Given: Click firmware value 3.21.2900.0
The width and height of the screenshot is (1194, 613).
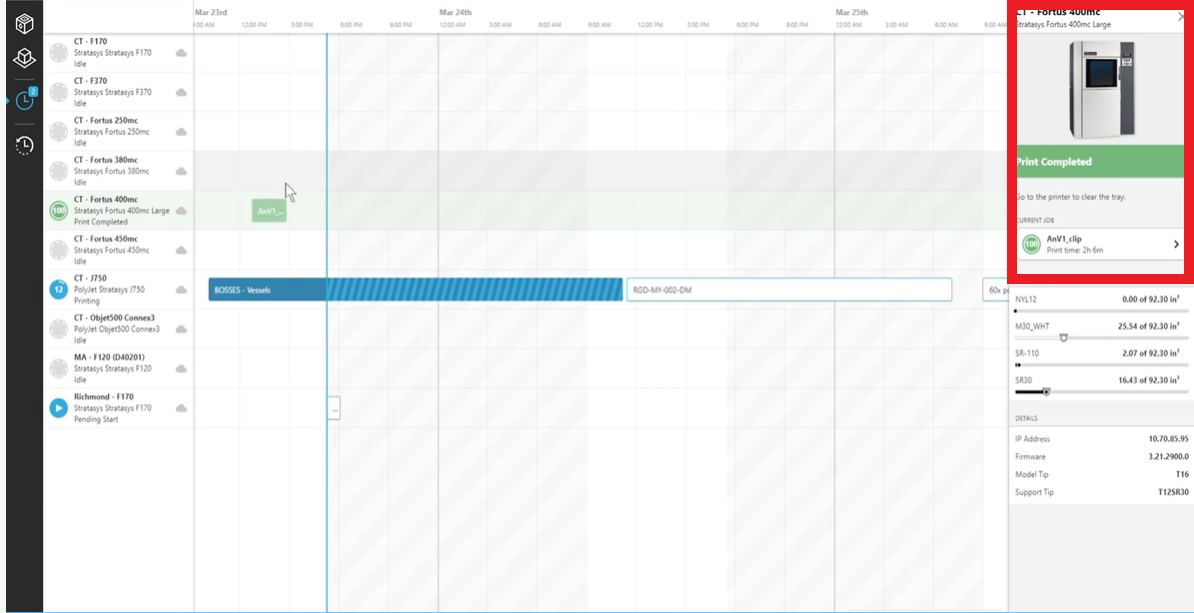Looking at the screenshot, I should click(x=1168, y=457).
